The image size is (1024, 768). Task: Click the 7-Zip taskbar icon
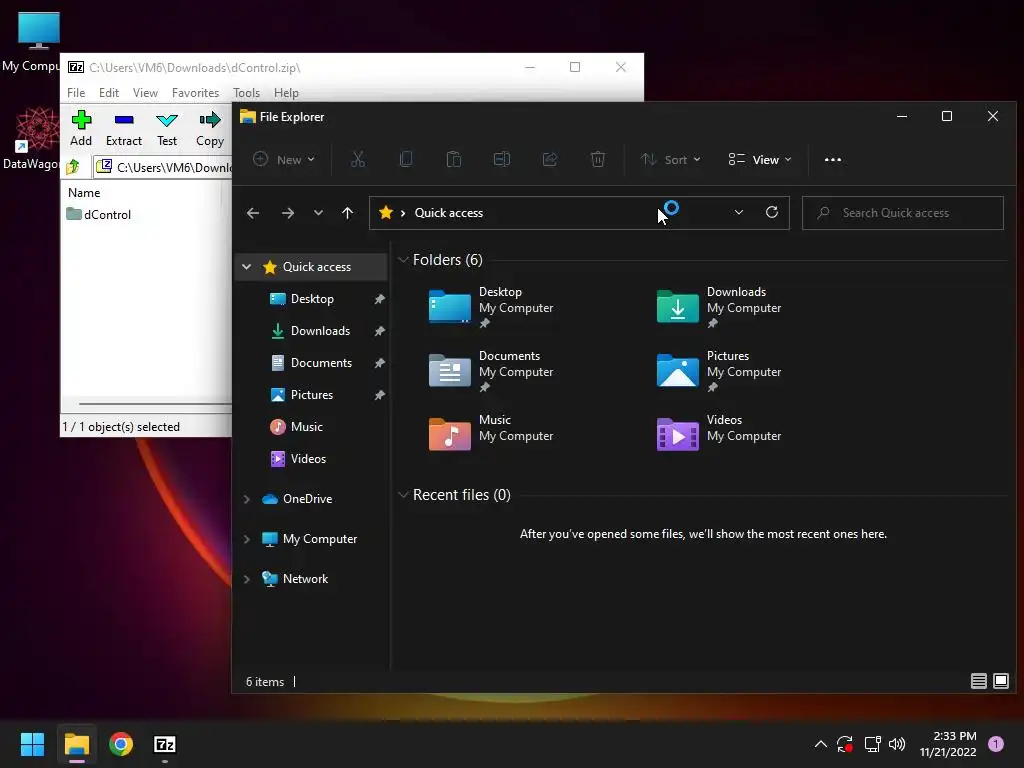point(165,744)
